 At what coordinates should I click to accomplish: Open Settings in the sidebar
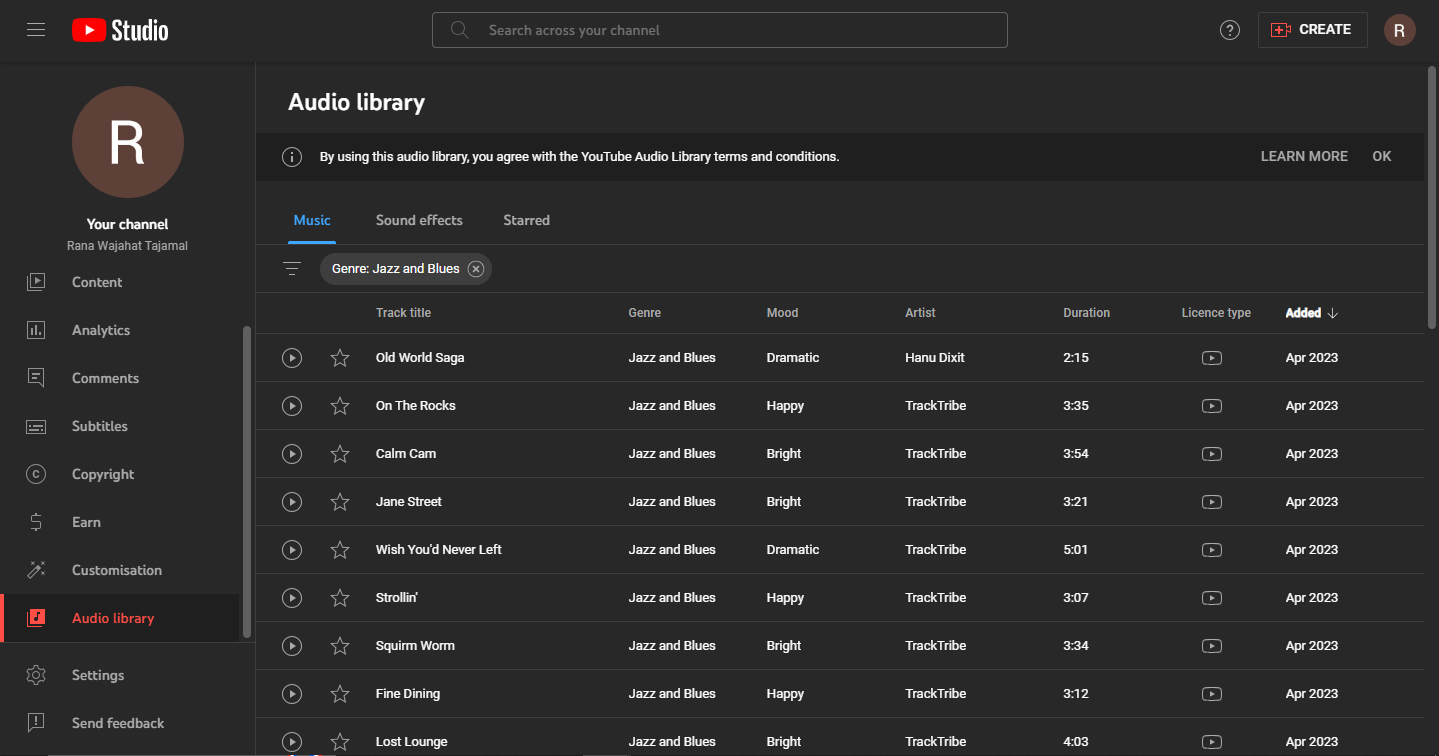120,675
